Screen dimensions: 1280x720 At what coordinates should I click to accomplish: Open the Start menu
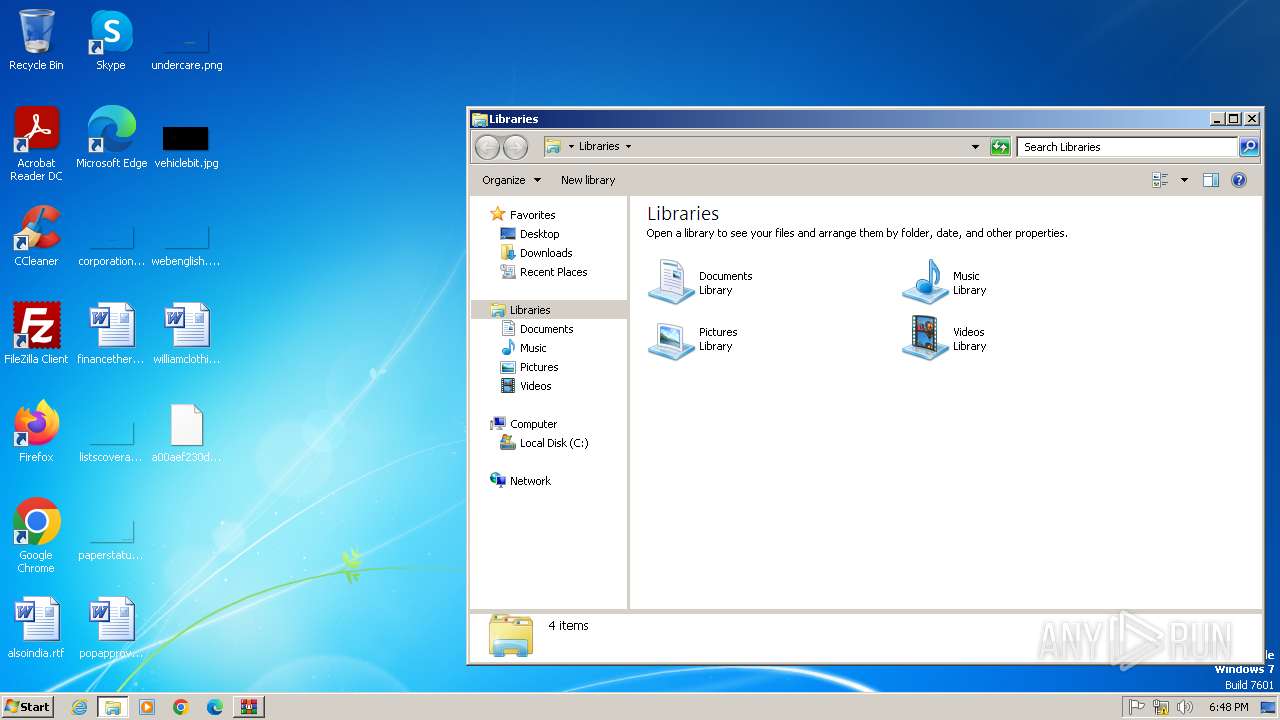(28, 707)
